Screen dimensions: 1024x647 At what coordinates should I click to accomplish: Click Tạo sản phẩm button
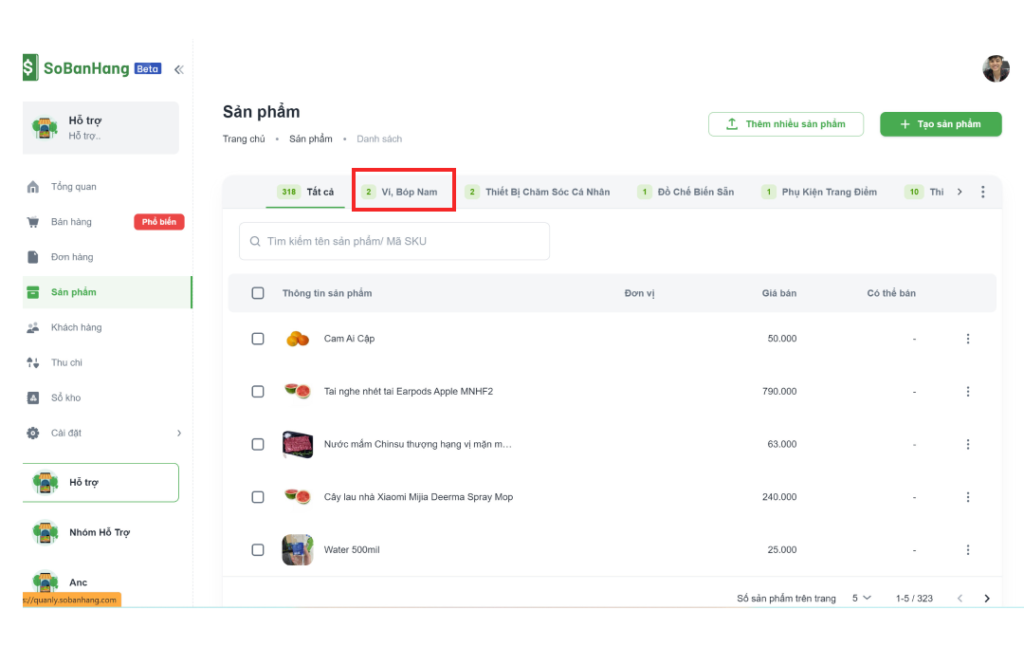coord(940,124)
